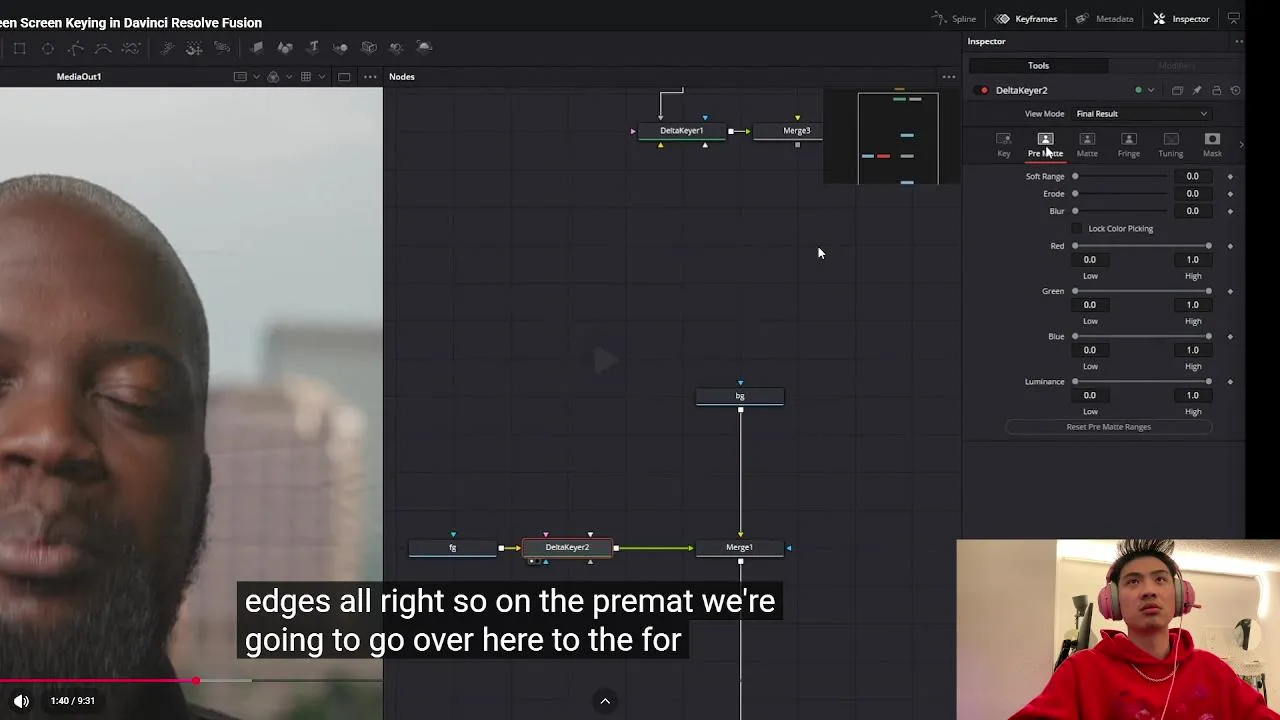Open DeltaKeyer2 tile color dropdown arrow
Image resolution: width=1280 pixels, height=720 pixels.
pyautogui.click(x=1151, y=90)
